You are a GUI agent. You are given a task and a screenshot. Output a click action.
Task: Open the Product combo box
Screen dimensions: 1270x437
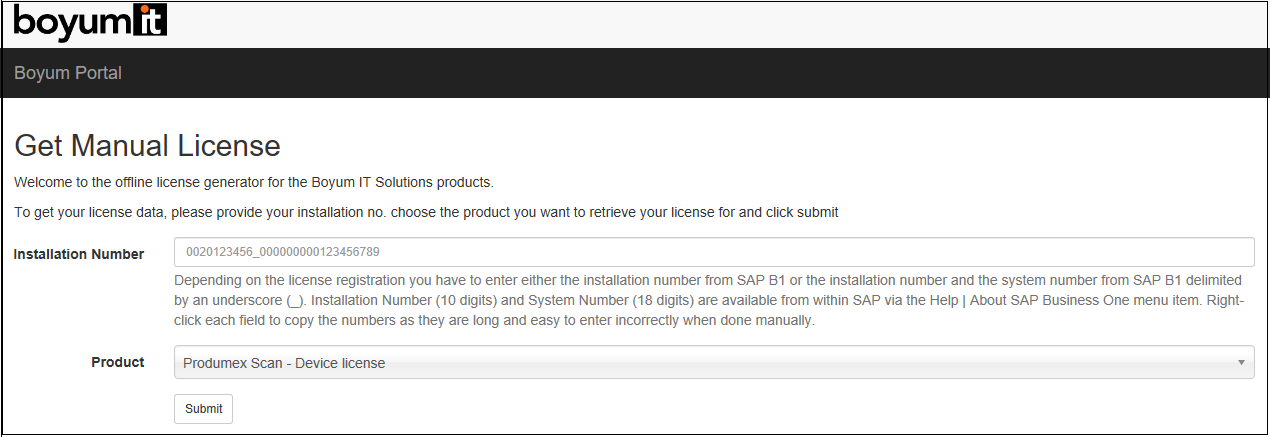tap(714, 363)
